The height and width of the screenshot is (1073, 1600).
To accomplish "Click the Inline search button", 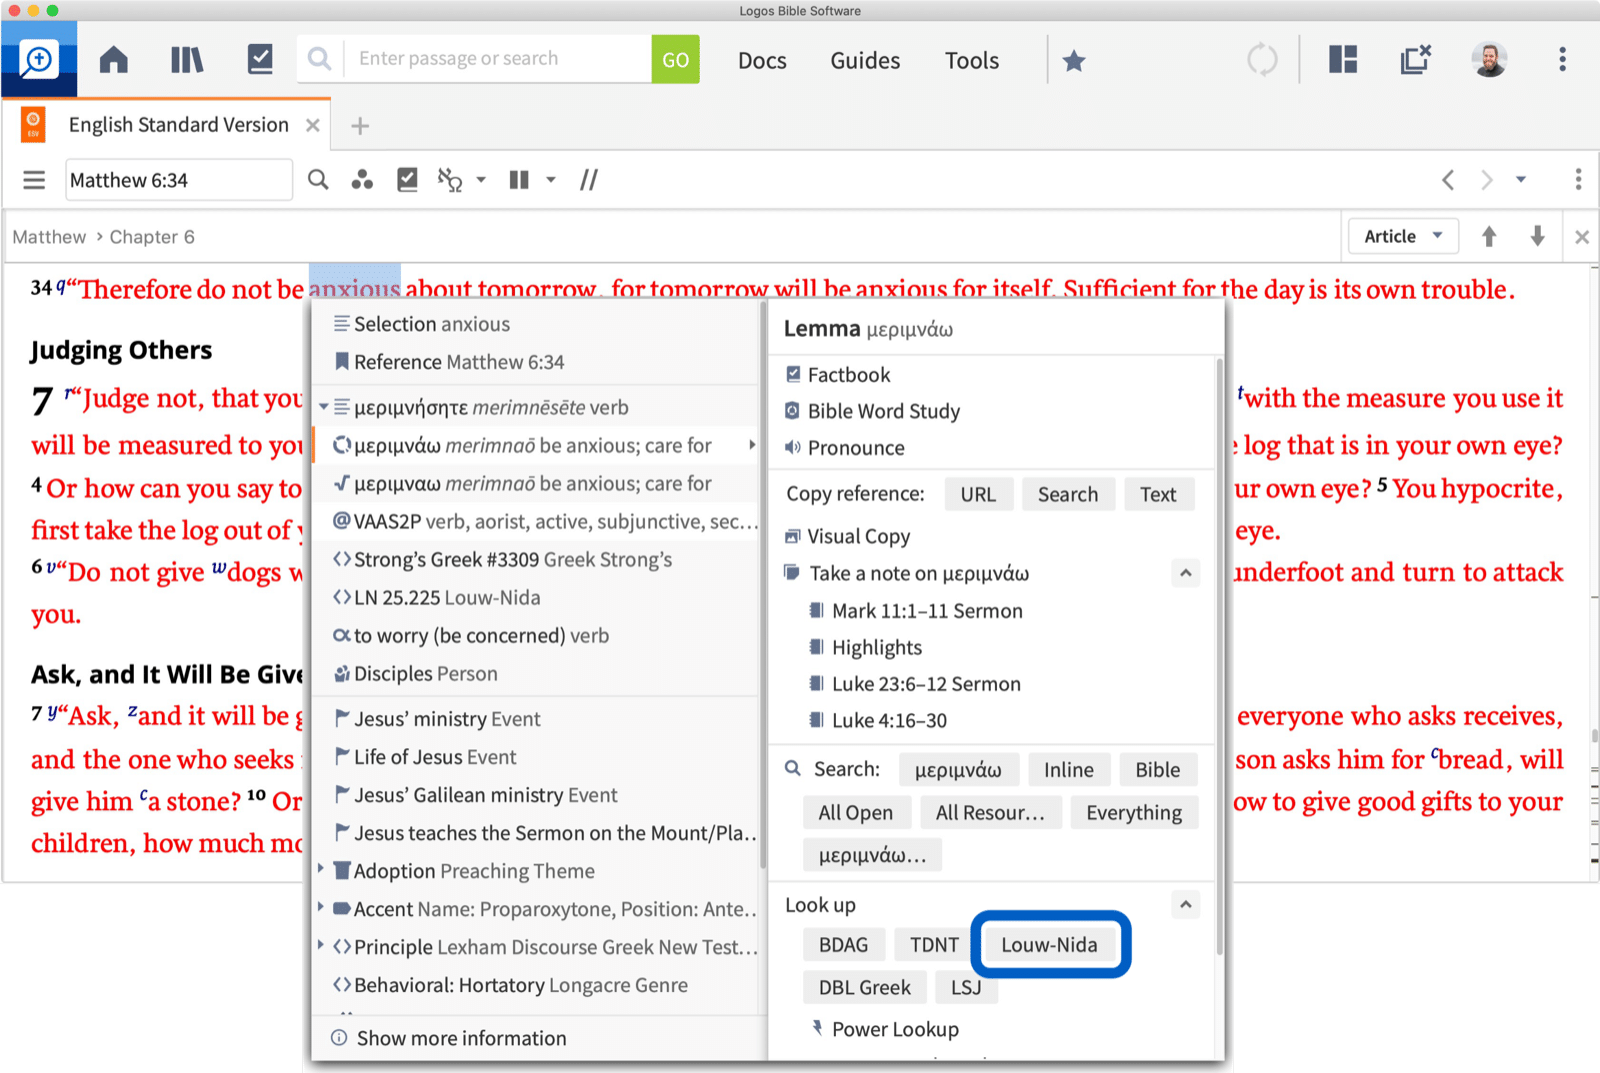I will [1068, 770].
